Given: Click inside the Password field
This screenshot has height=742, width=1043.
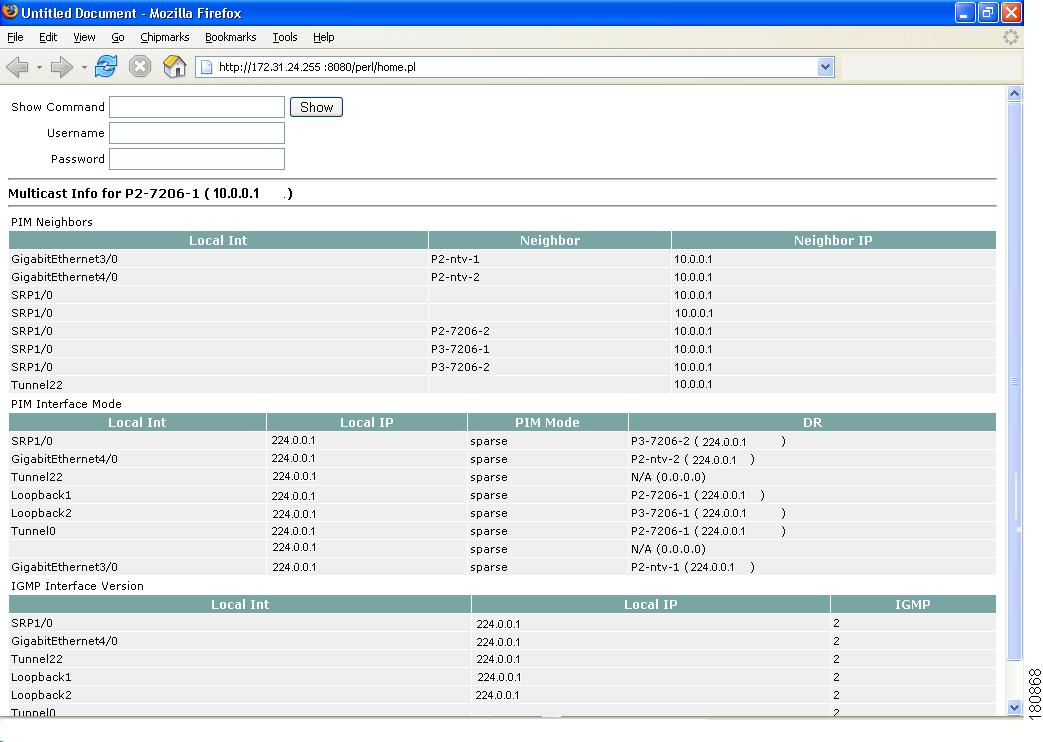Looking at the screenshot, I should (196, 158).
